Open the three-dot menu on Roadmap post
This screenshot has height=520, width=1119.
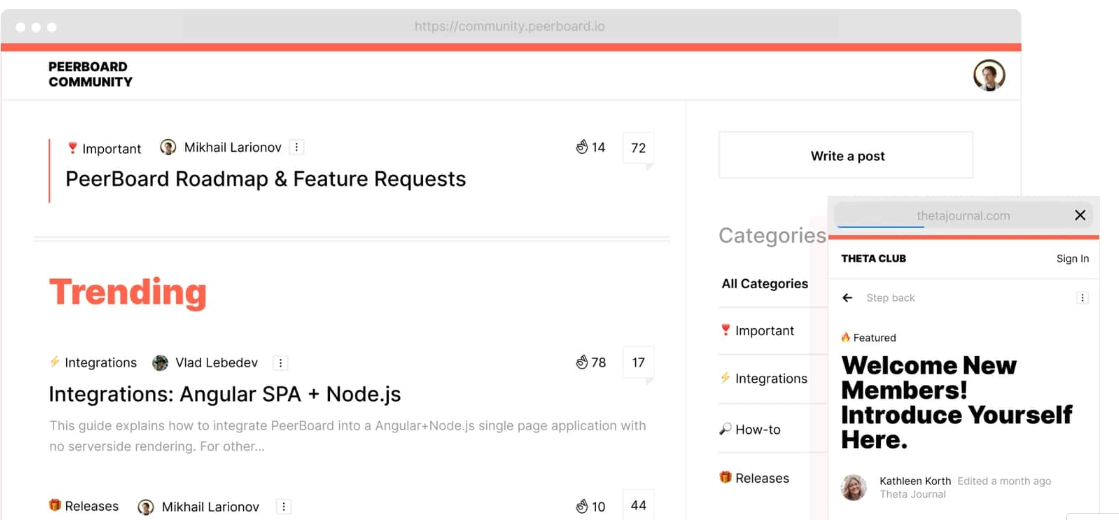click(x=297, y=148)
